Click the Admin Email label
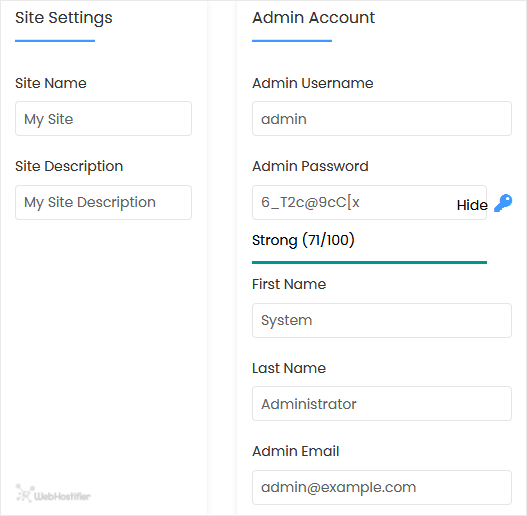Screen dimensions: 527x516 point(295,451)
